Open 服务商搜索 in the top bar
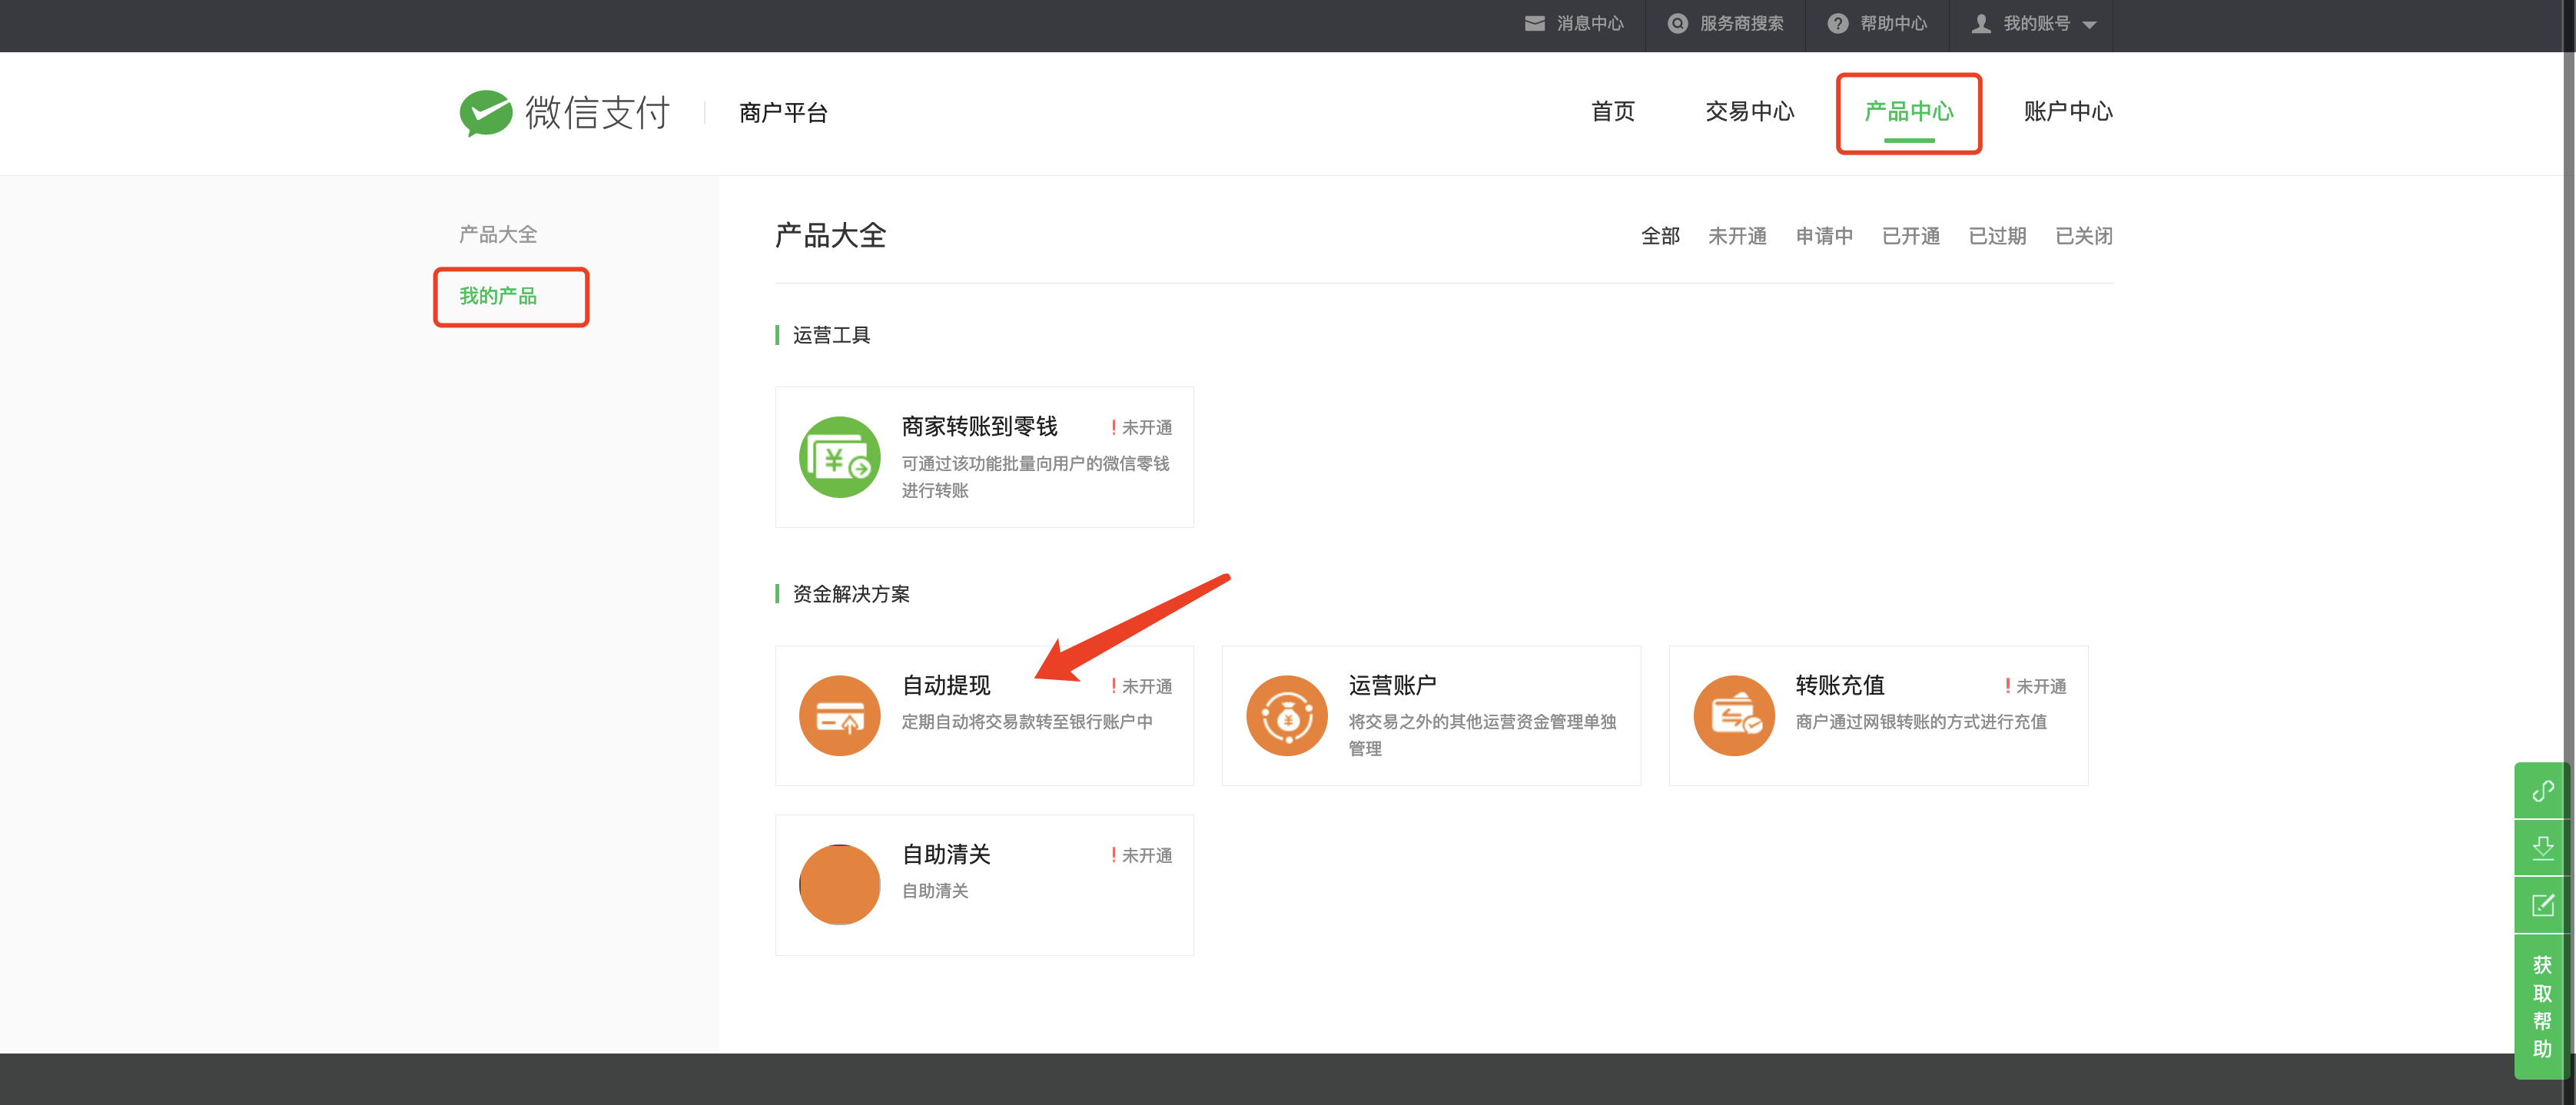Viewport: 2576px width, 1105px height. click(1741, 23)
